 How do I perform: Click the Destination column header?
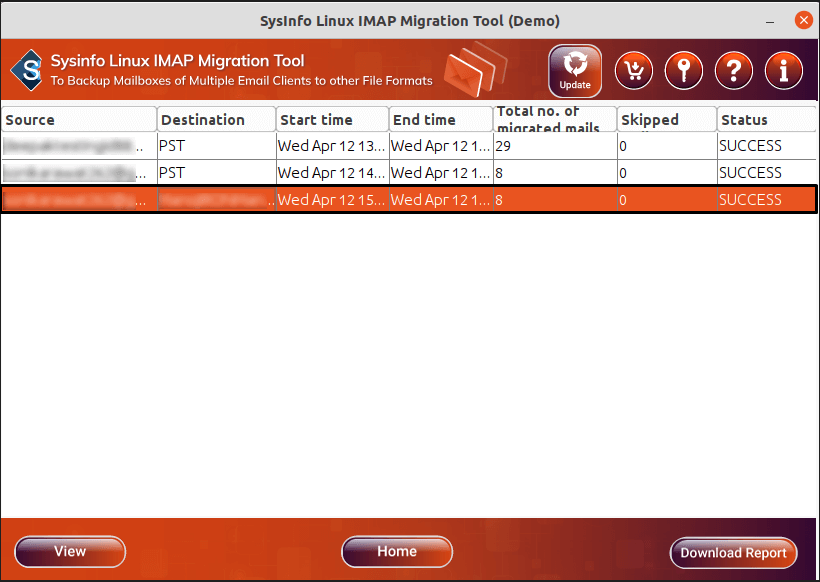pyautogui.click(x=217, y=119)
